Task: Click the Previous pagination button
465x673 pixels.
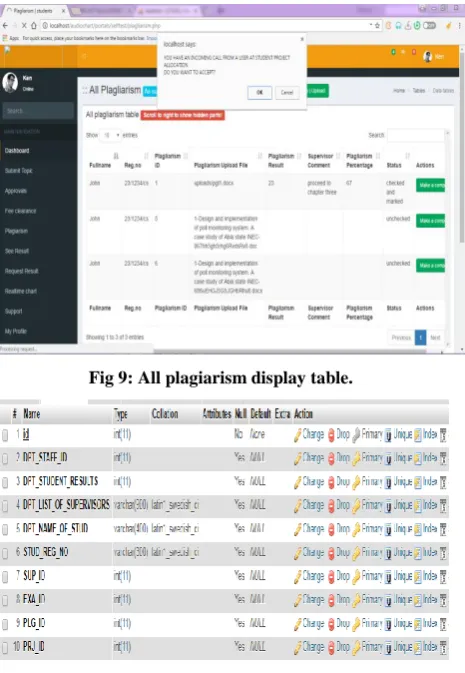Action: (401, 338)
